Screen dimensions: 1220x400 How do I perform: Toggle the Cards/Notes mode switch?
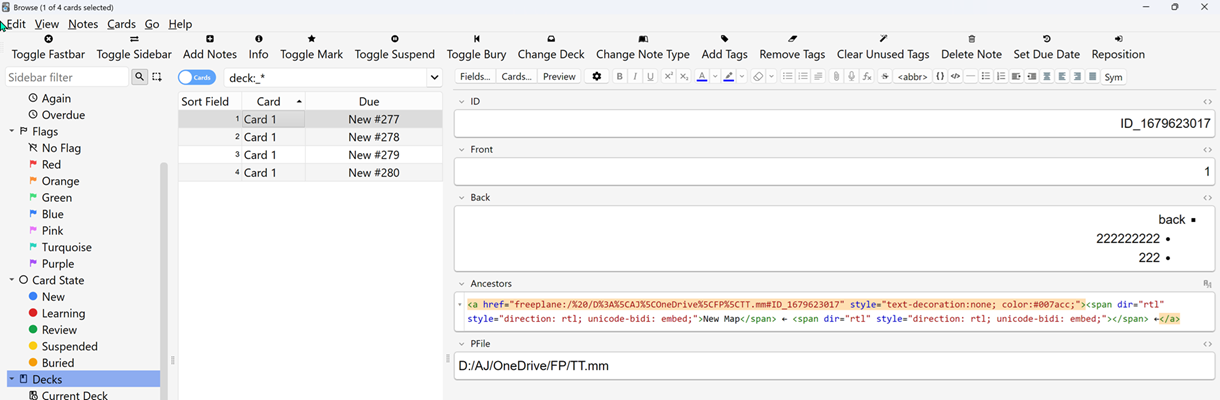pos(197,78)
